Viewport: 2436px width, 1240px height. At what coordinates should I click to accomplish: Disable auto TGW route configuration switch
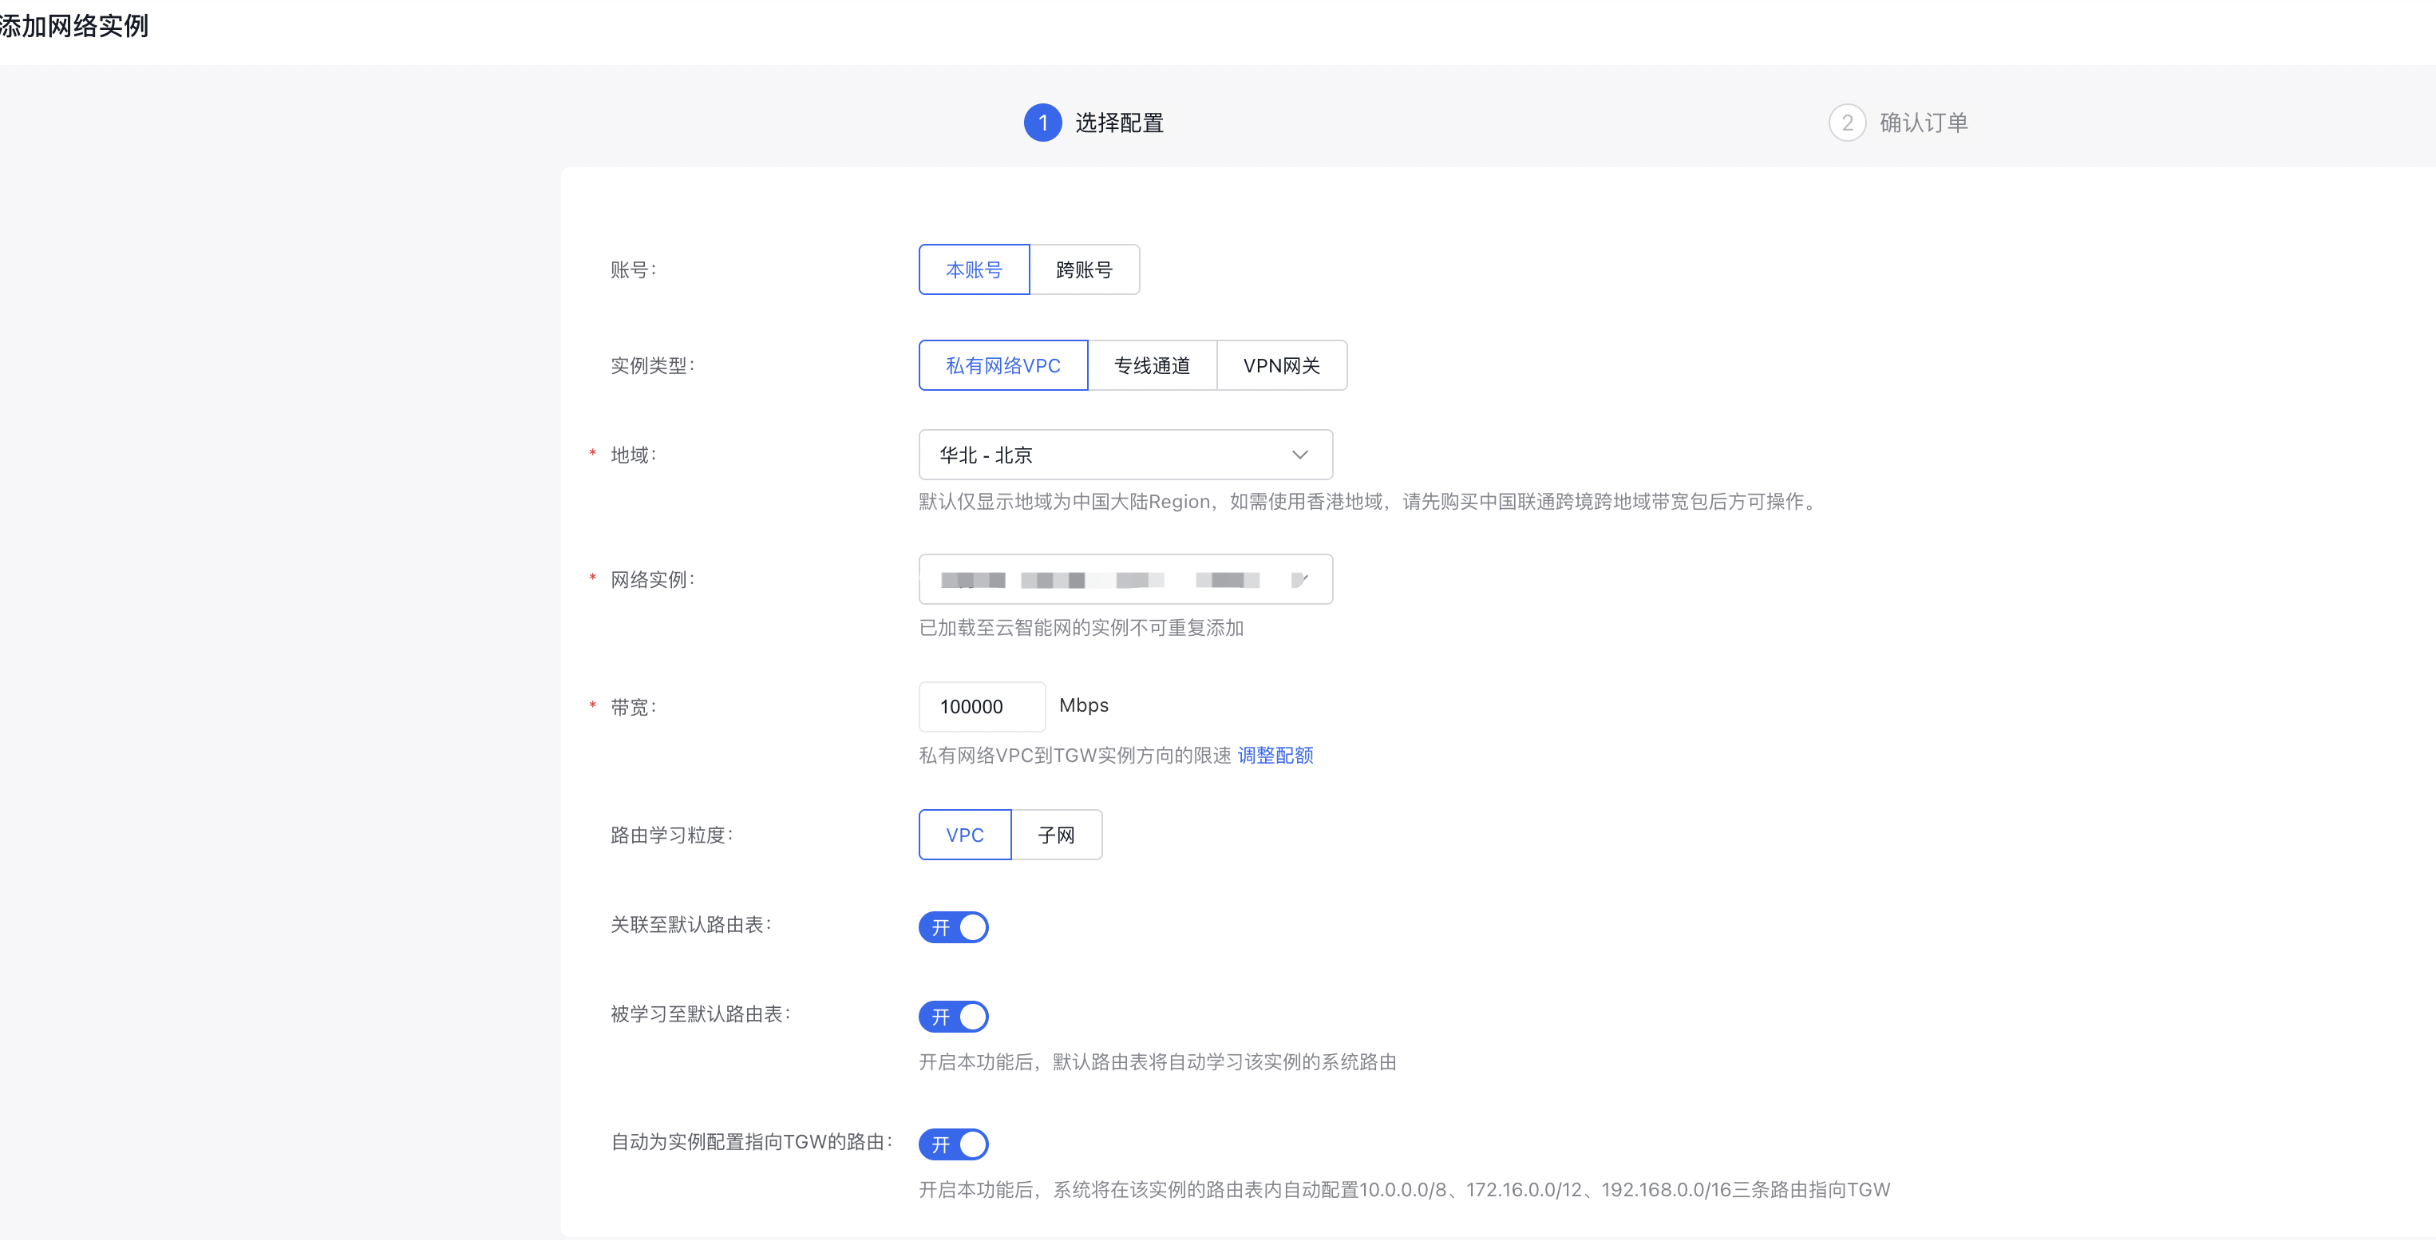[x=953, y=1144]
